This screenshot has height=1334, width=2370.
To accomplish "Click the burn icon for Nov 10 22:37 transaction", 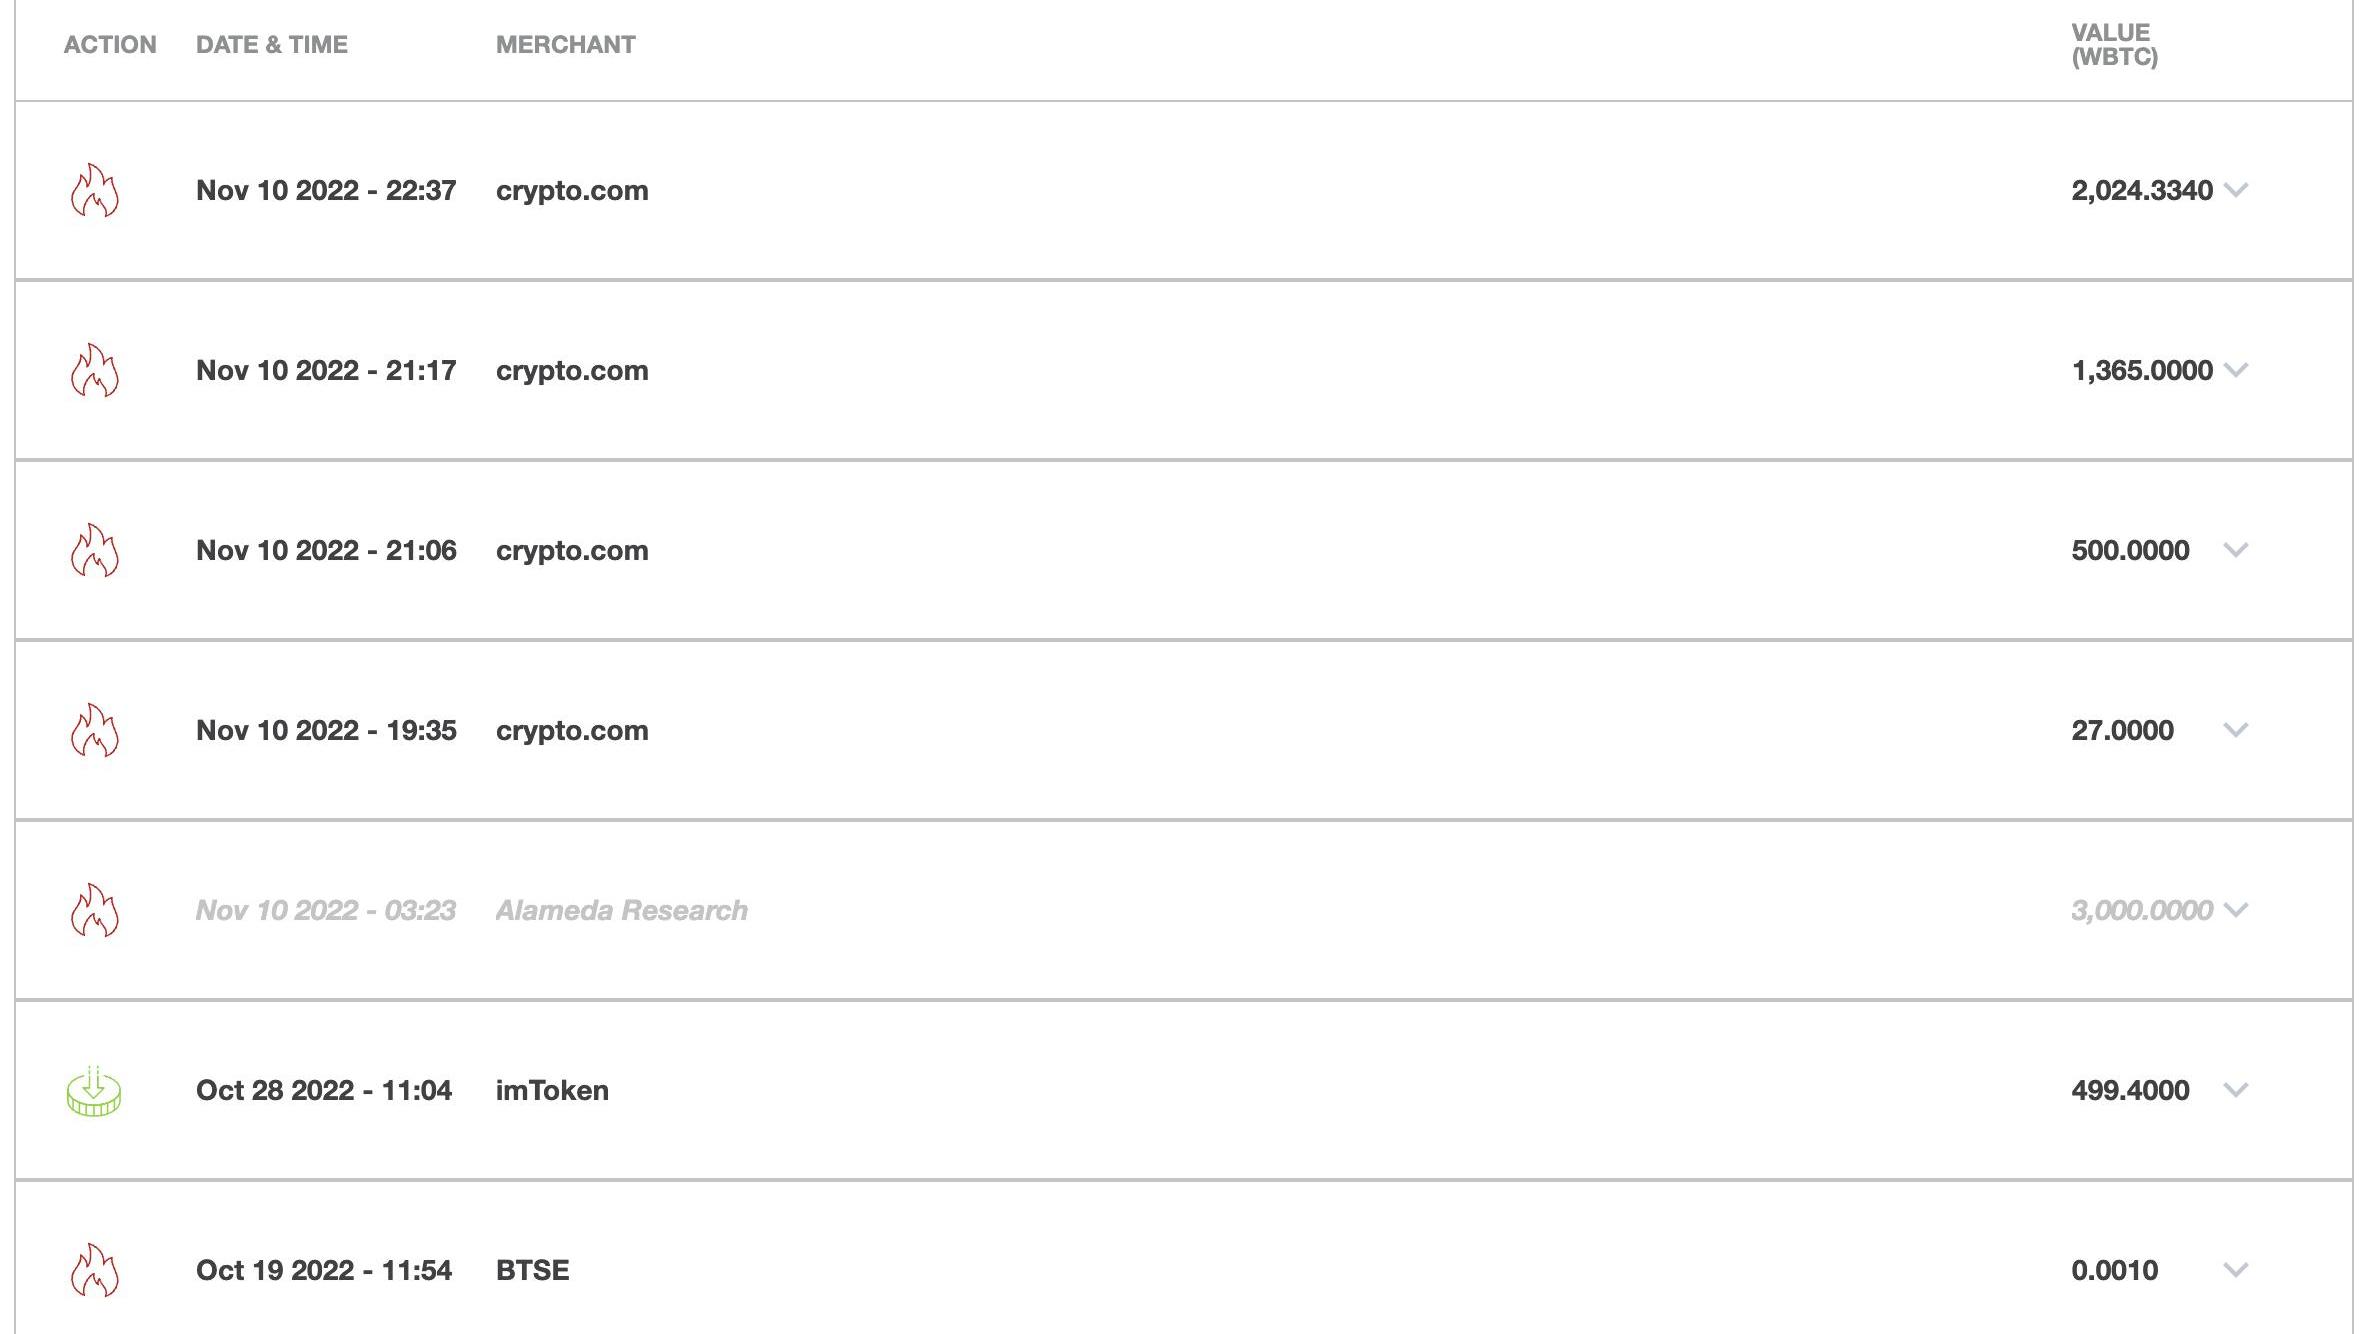I will [x=95, y=190].
